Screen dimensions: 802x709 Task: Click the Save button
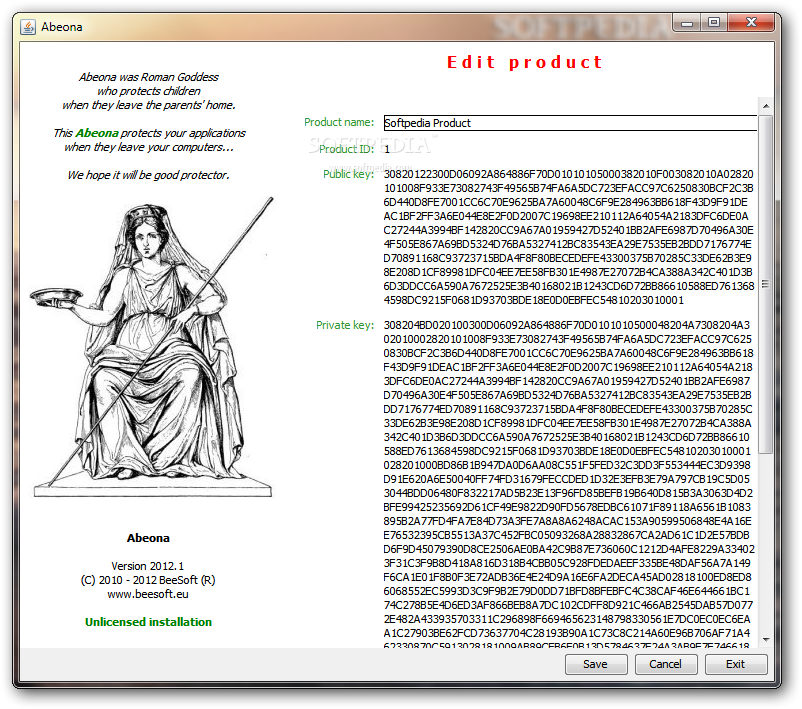(596, 664)
